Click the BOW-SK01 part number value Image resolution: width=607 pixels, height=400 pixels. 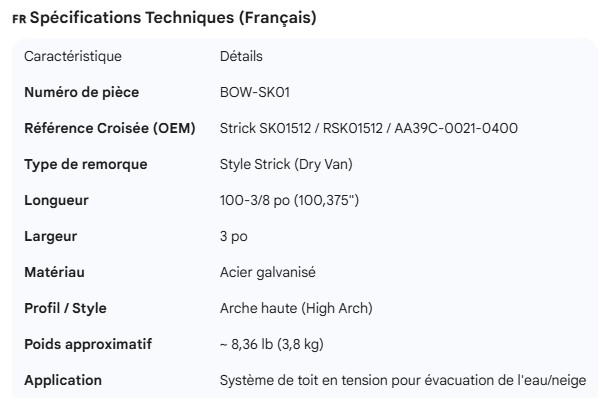254,92
